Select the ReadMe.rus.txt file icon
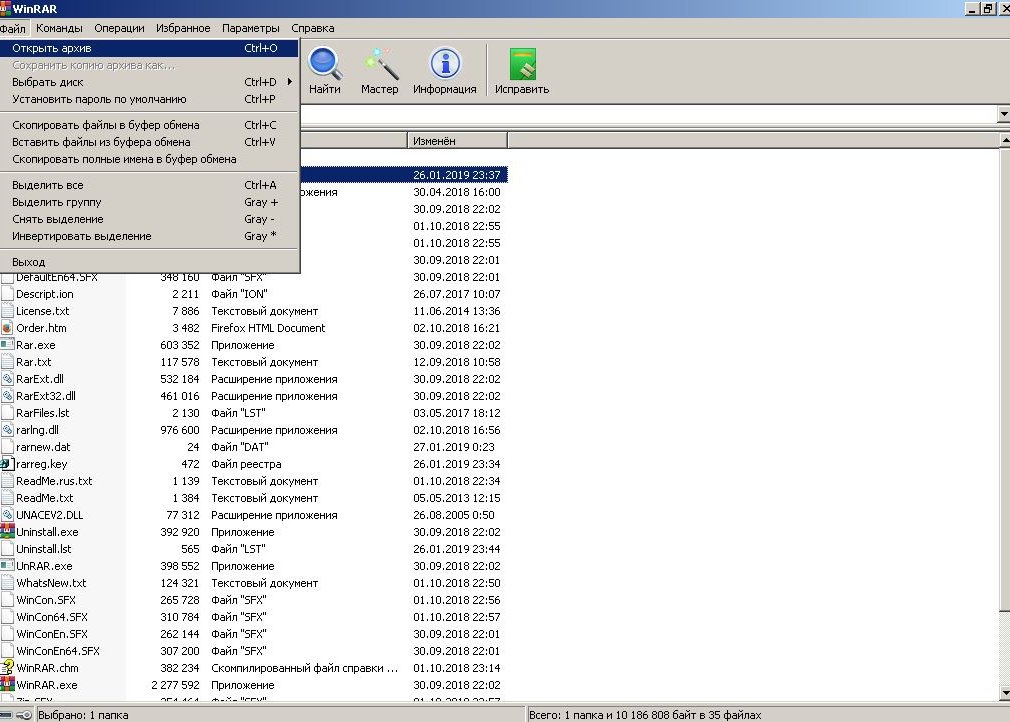1010x722 pixels. pyautogui.click(x=7, y=481)
